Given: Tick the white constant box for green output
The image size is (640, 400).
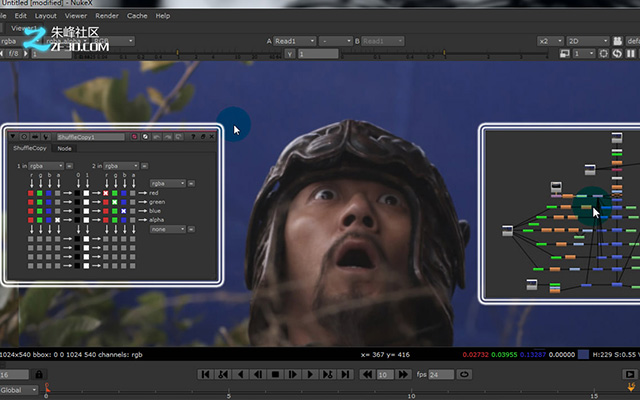Looking at the screenshot, I should (x=86, y=202).
